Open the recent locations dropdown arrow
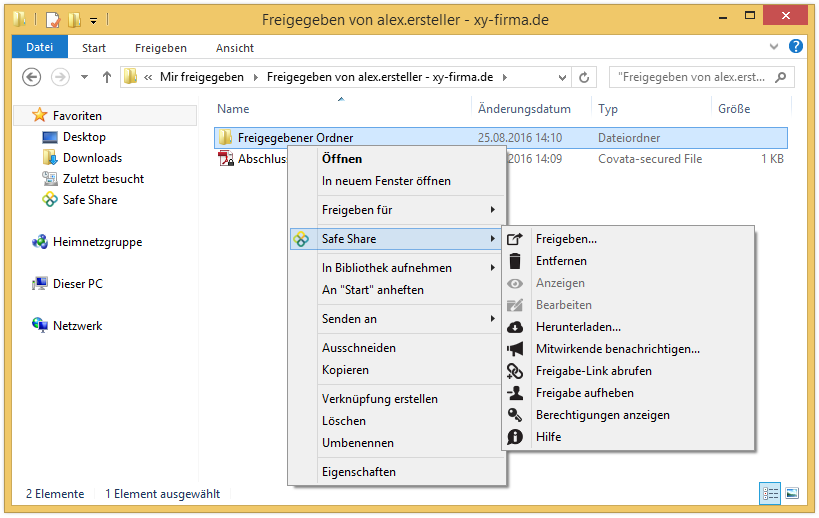The width and height of the screenshot is (819, 518). 84,77
